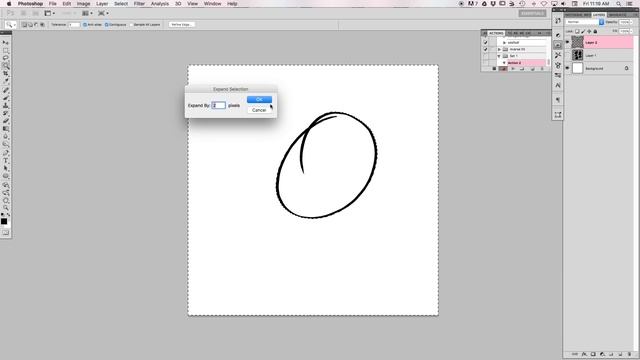The height and width of the screenshot is (360, 640).
Task: Toggle the second action set's checkmark
Action: 486,49
